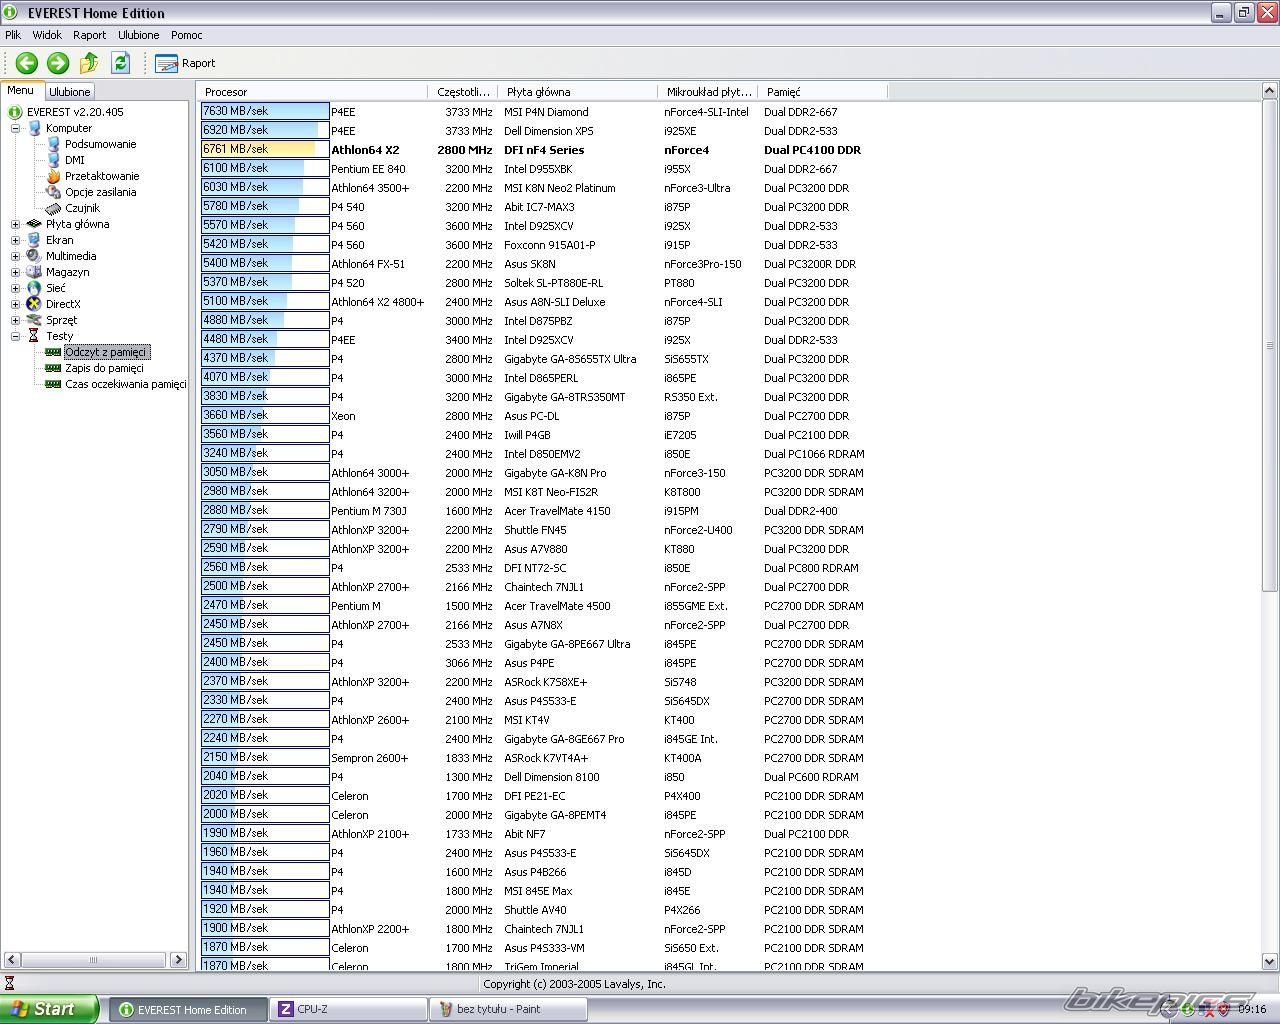This screenshot has width=1280, height=1024.
Task: Open the DMI tree entry
Action: (x=75, y=160)
